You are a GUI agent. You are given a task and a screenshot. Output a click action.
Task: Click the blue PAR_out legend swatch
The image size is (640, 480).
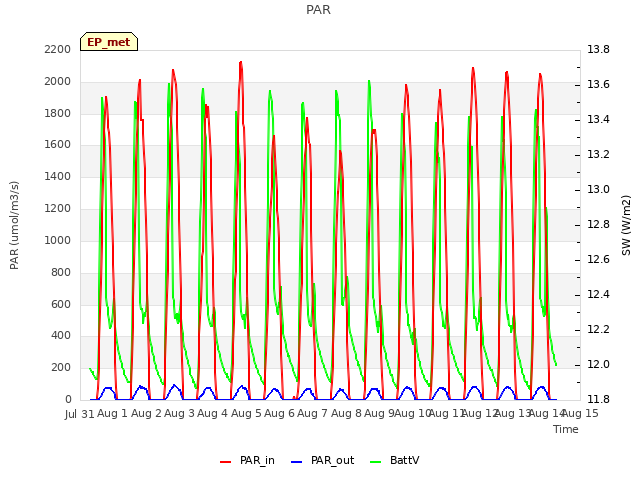tap(296, 462)
